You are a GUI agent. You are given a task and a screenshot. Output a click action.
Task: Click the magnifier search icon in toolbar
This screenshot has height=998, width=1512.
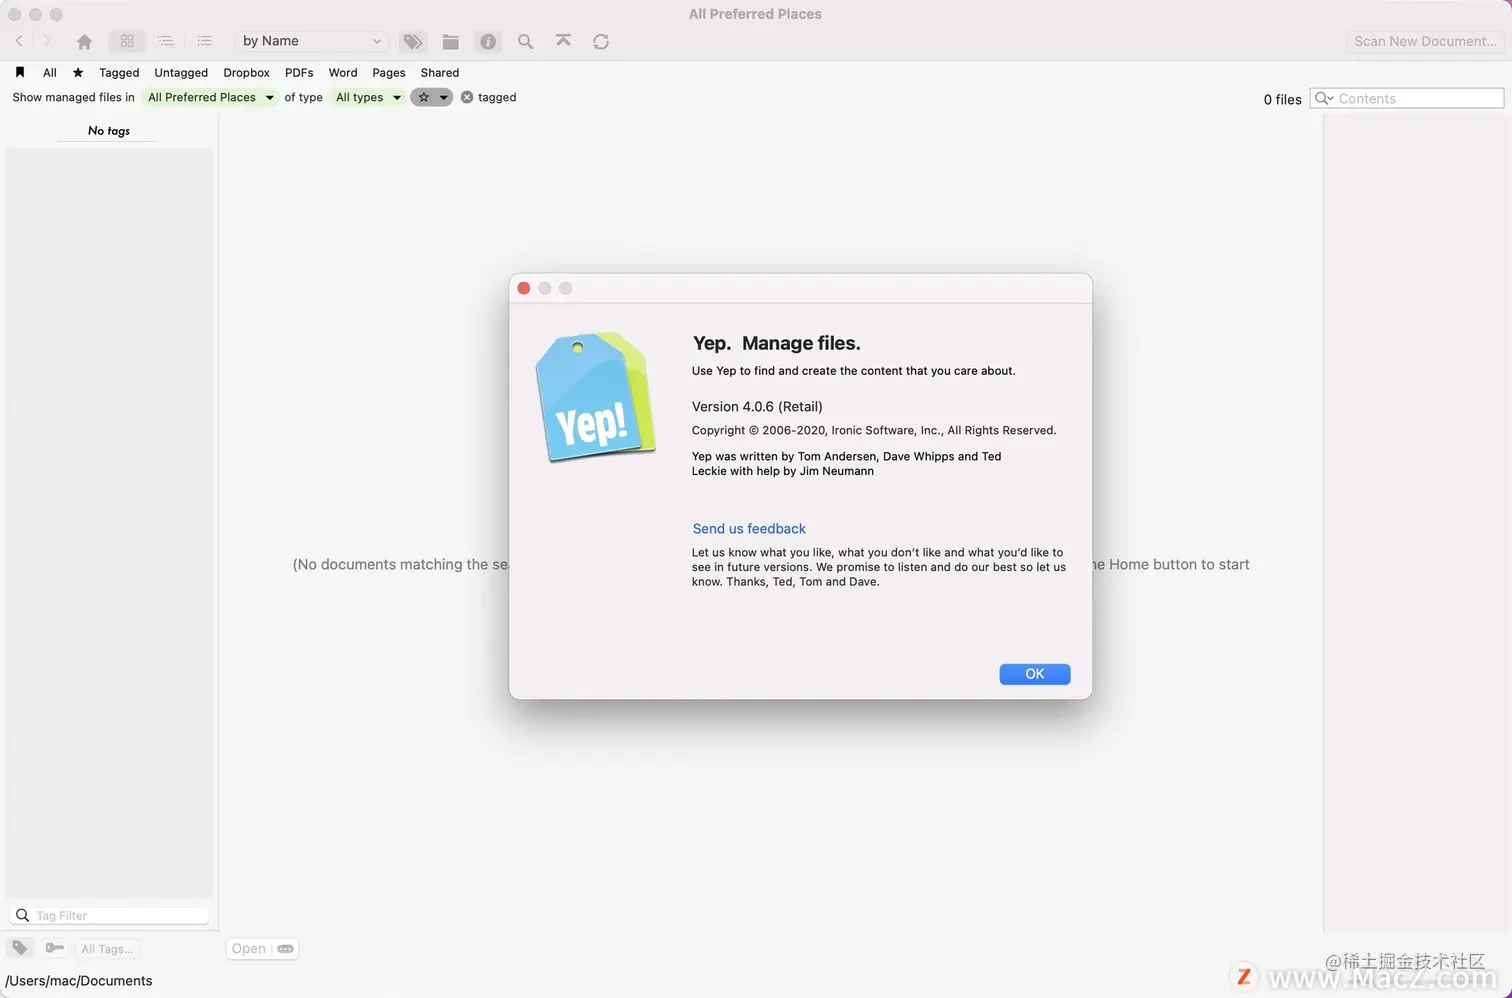pos(525,41)
